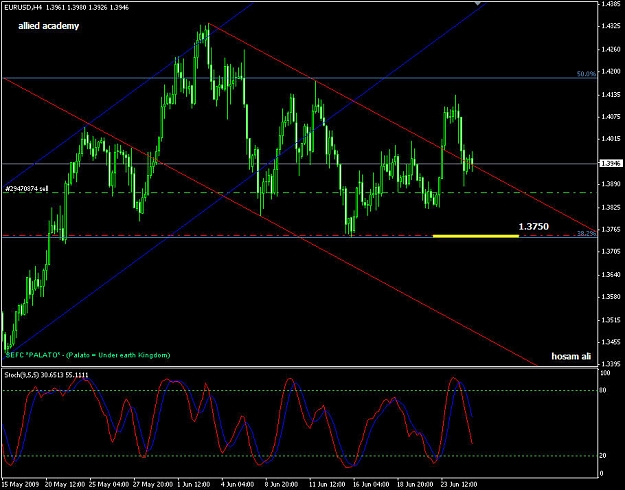
Task: Select the 'hosam ali' text label
Action: [x=571, y=356]
